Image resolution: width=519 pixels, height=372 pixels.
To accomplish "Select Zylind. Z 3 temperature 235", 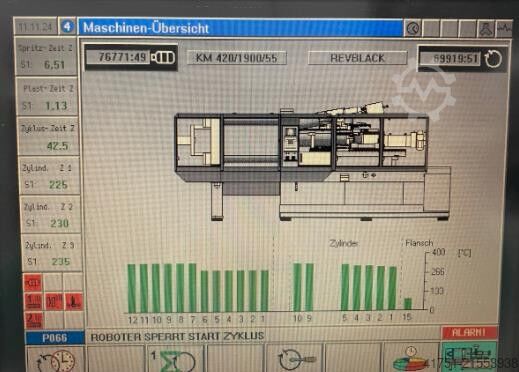I will [x=52, y=253].
